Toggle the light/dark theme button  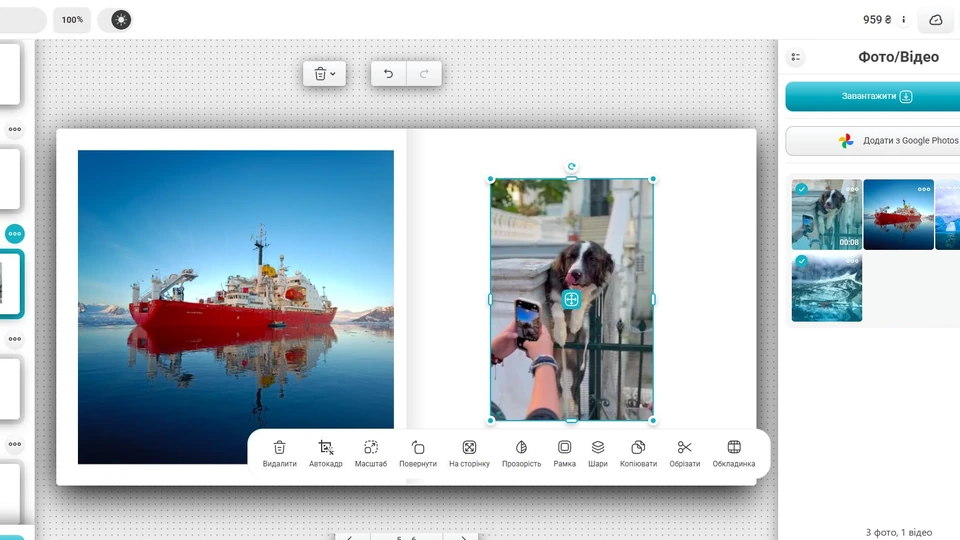(121, 20)
